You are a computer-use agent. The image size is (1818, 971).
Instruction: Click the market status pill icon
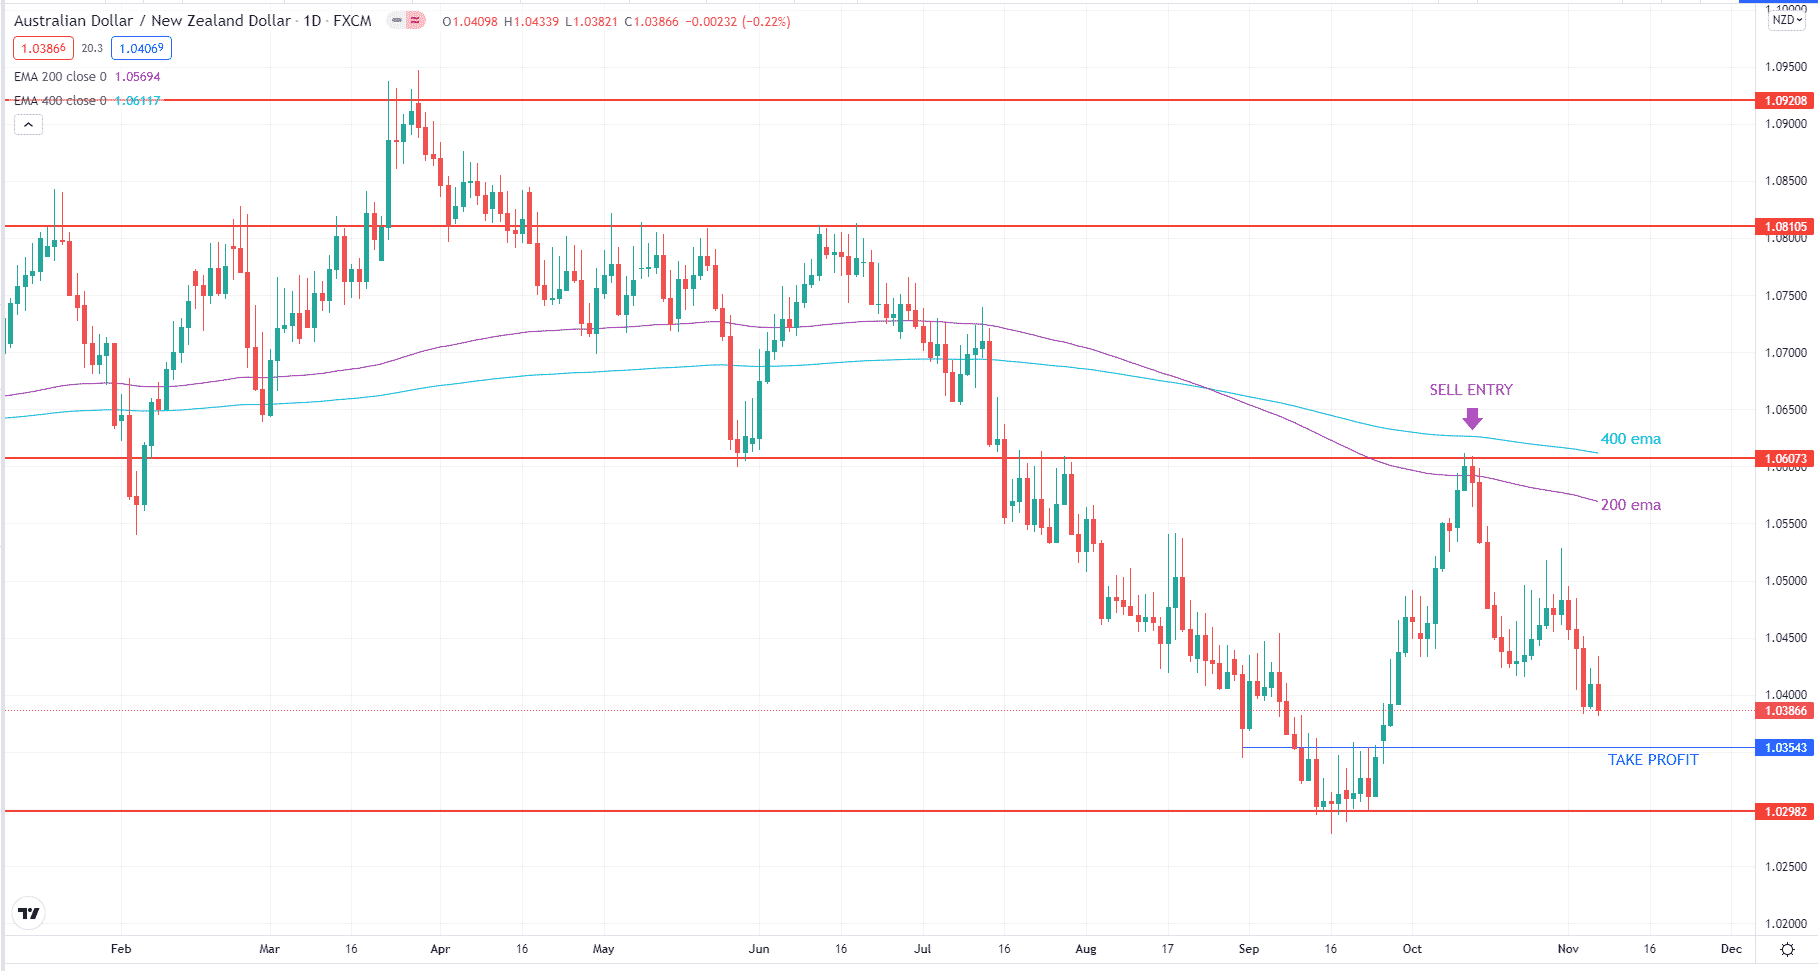pos(396,20)
